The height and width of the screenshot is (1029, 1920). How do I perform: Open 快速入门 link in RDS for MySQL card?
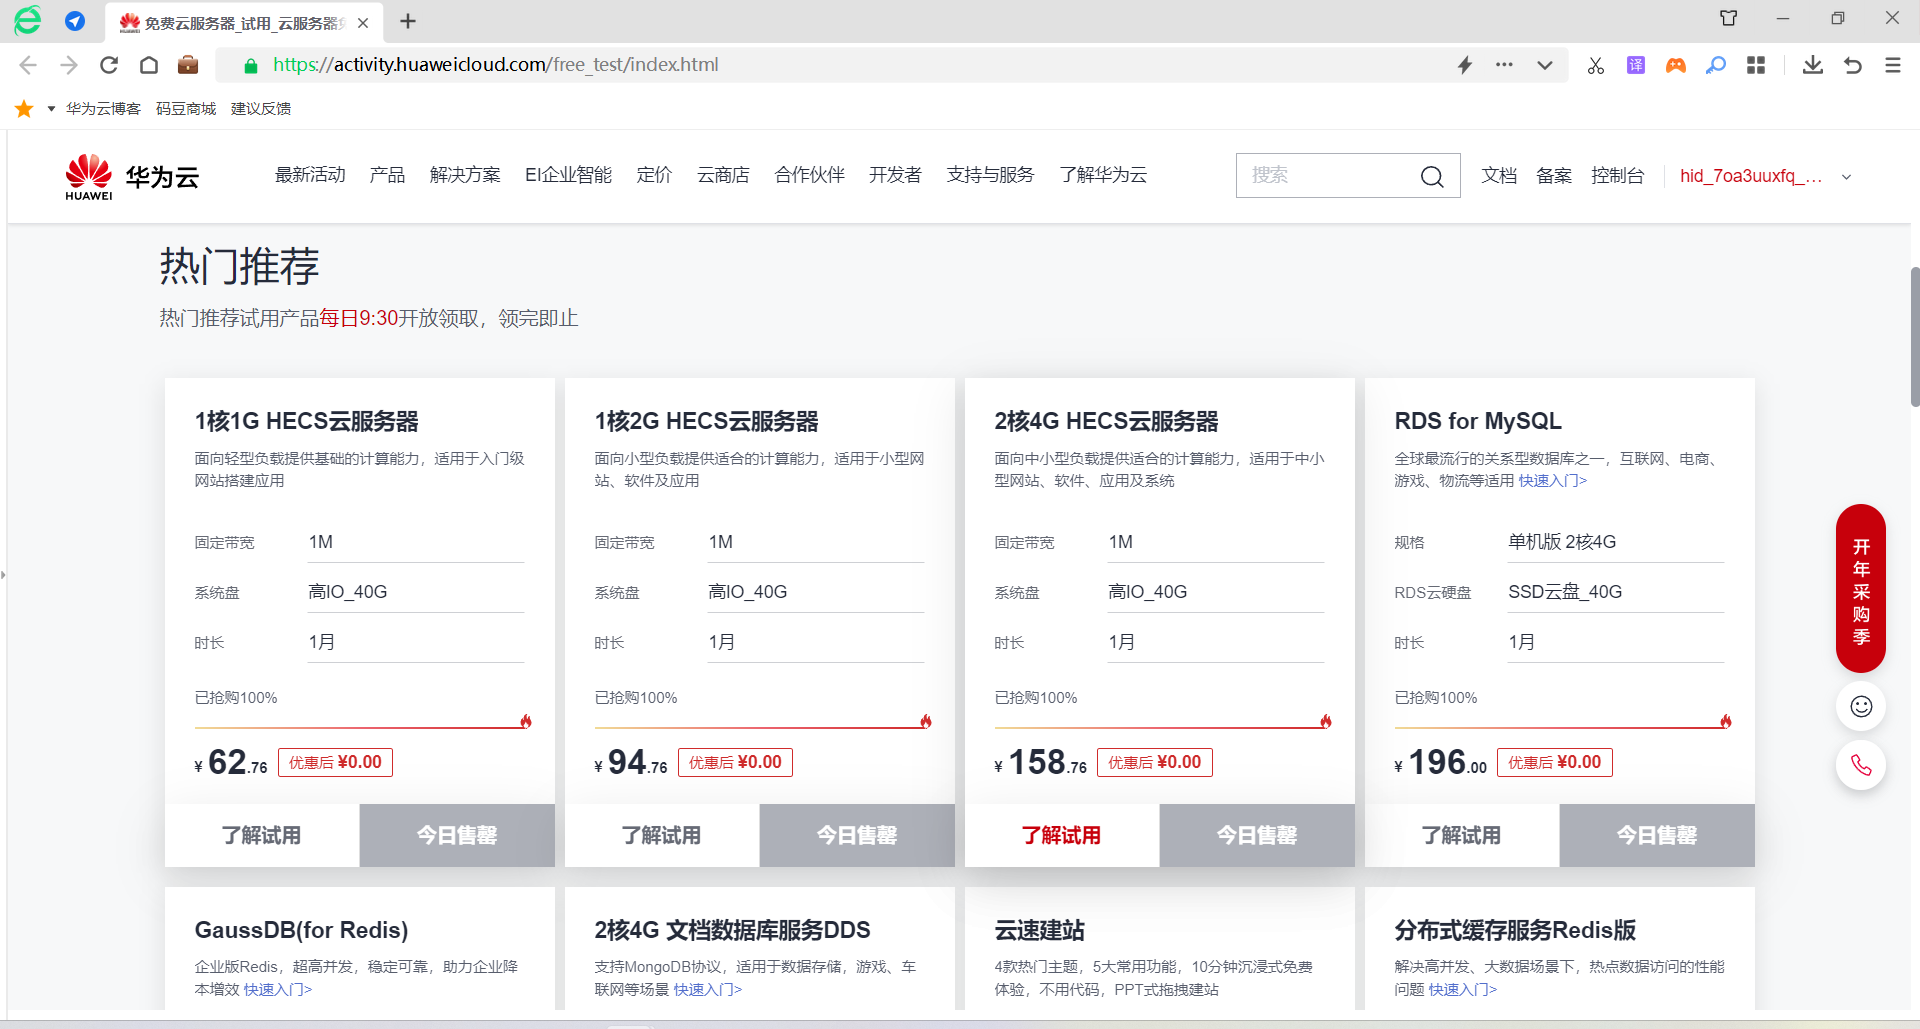(x=1553, y=481)
